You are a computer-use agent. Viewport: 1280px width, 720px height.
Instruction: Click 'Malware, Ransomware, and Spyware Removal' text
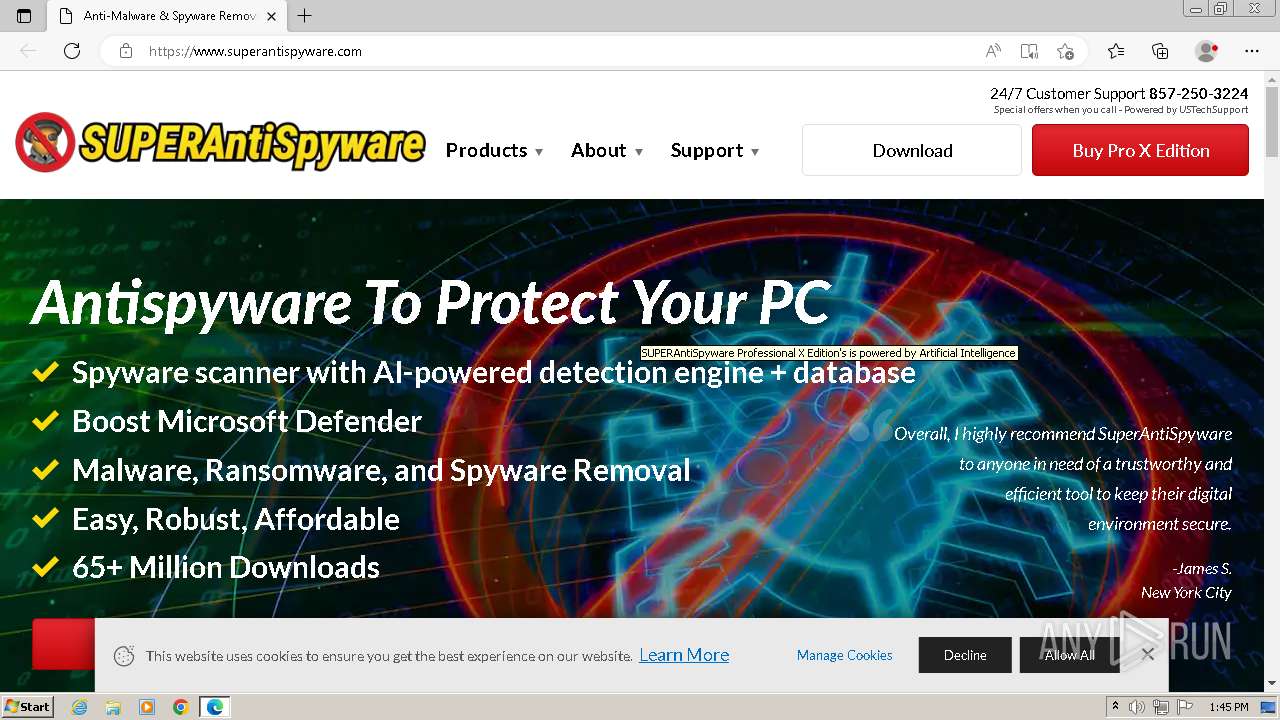[381, 470]
